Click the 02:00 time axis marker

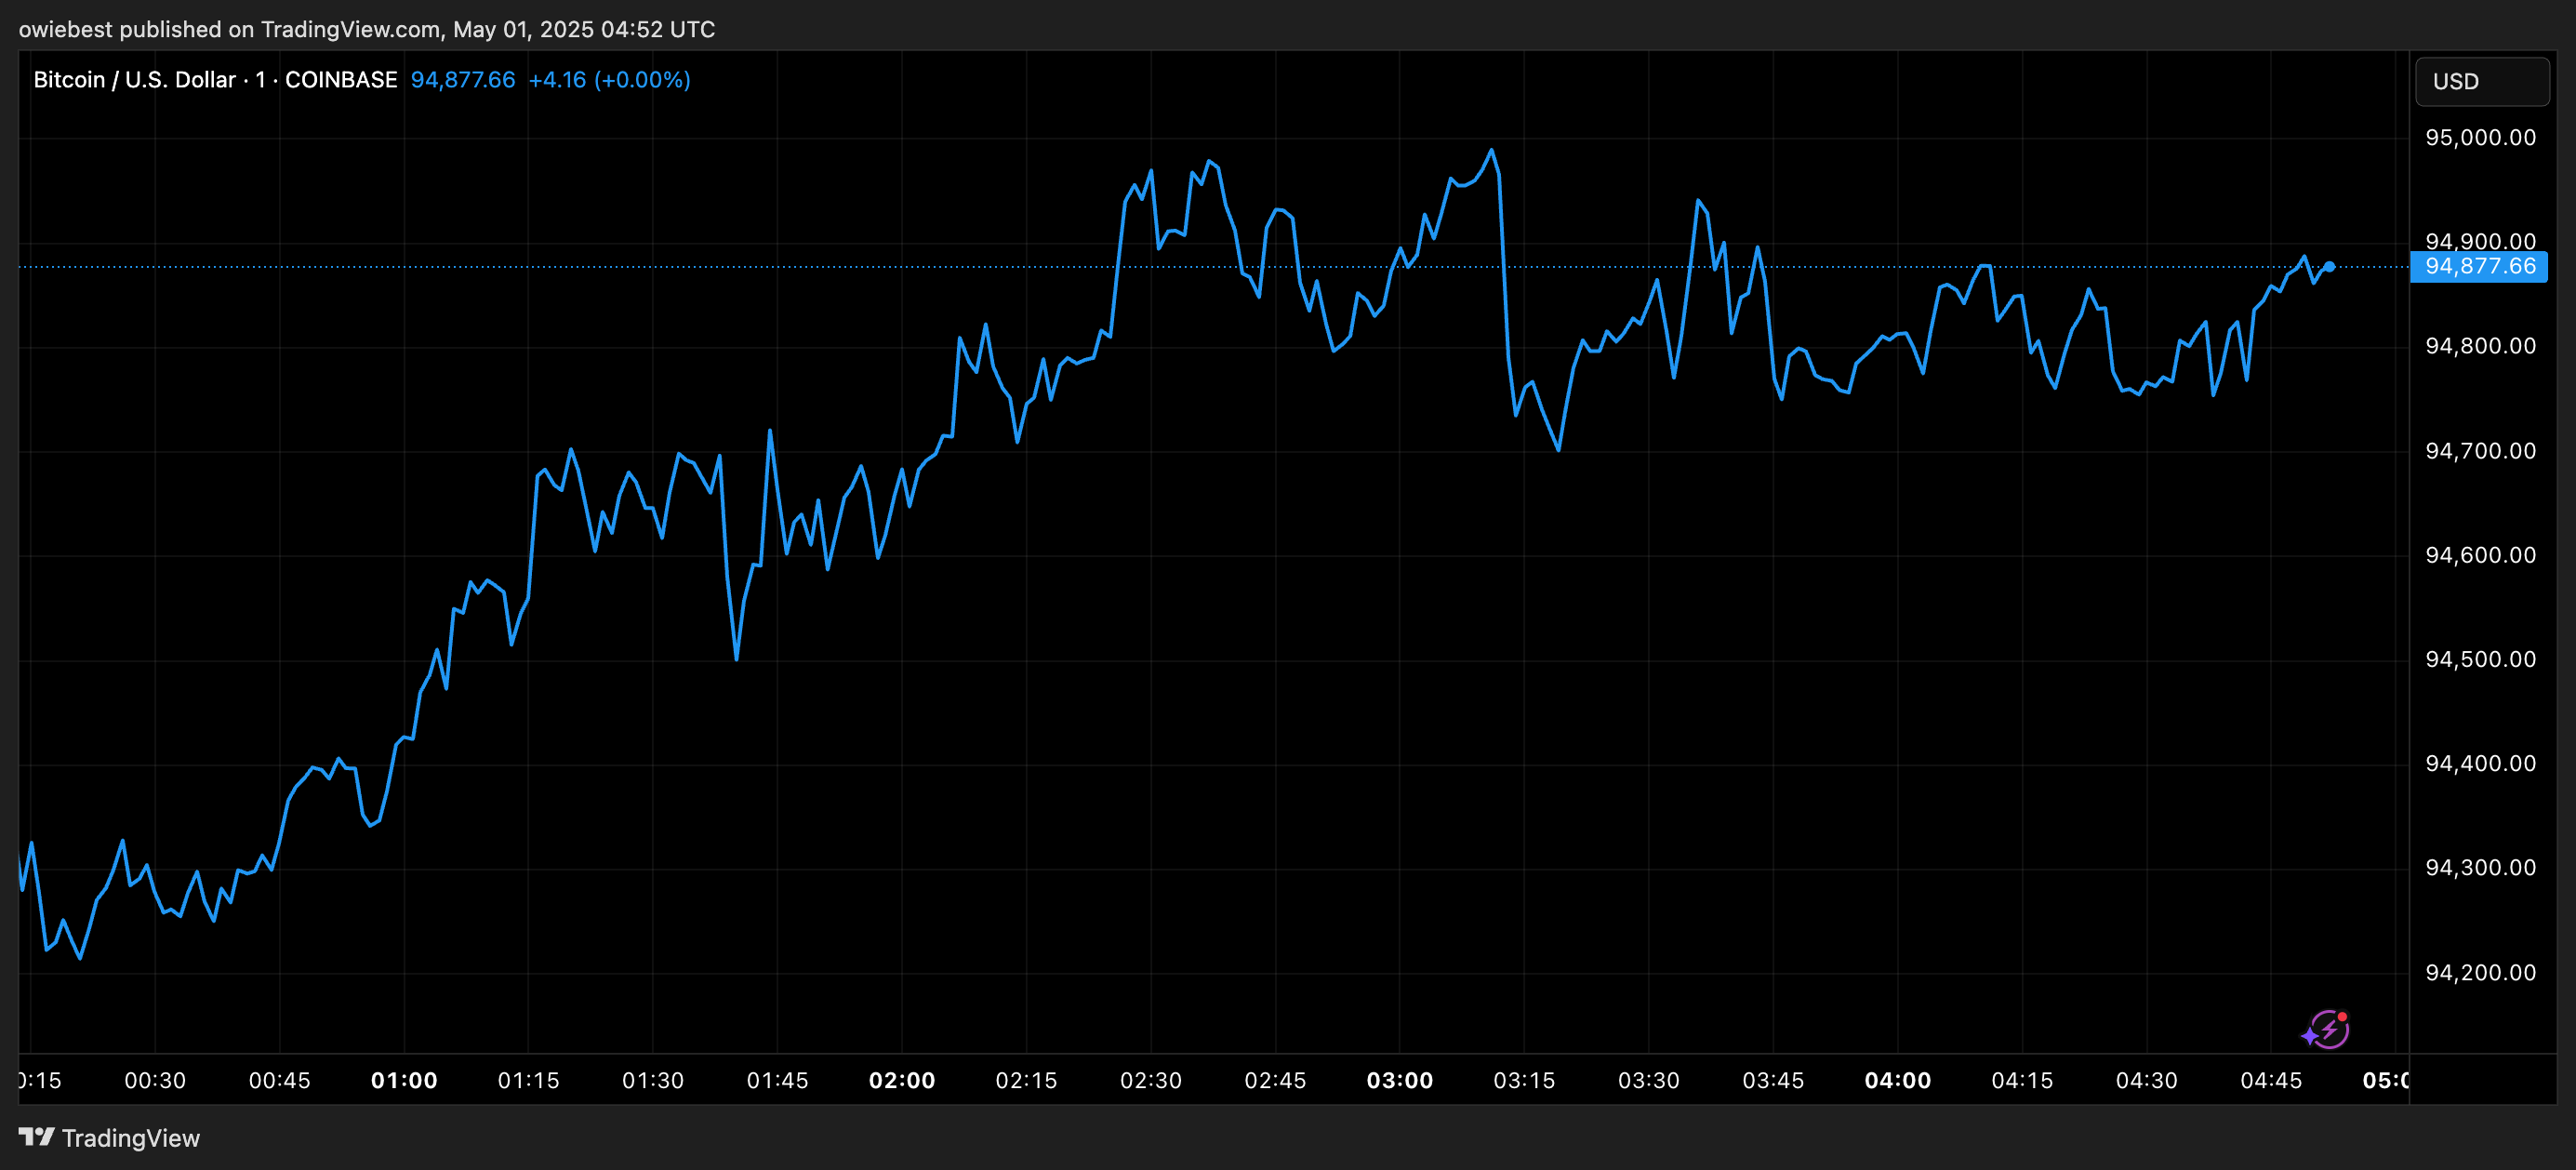point(901,1080)
